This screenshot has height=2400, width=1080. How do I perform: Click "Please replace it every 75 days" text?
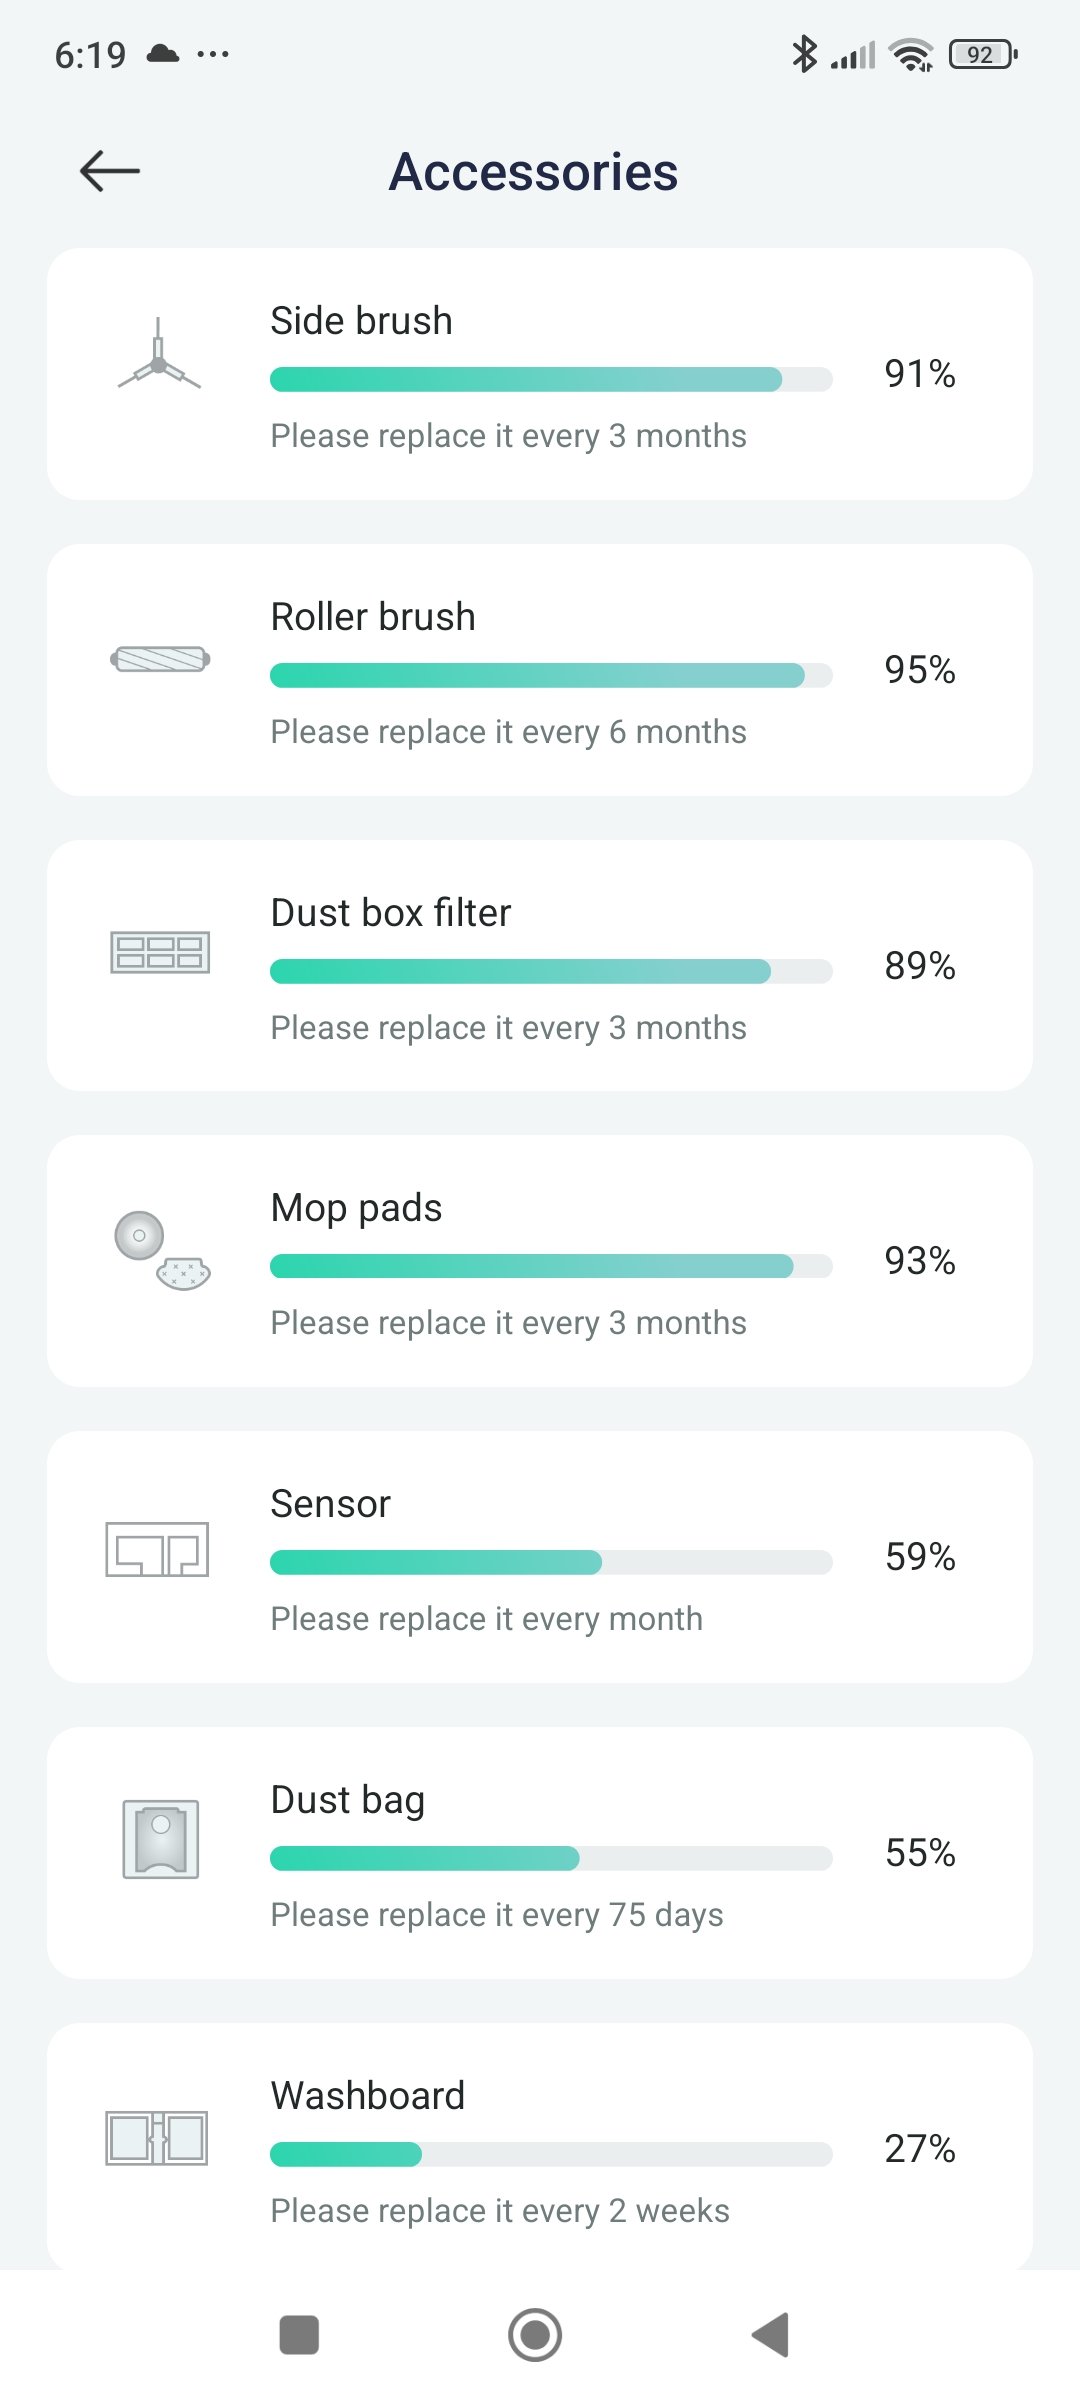[x=497, y=1915]
